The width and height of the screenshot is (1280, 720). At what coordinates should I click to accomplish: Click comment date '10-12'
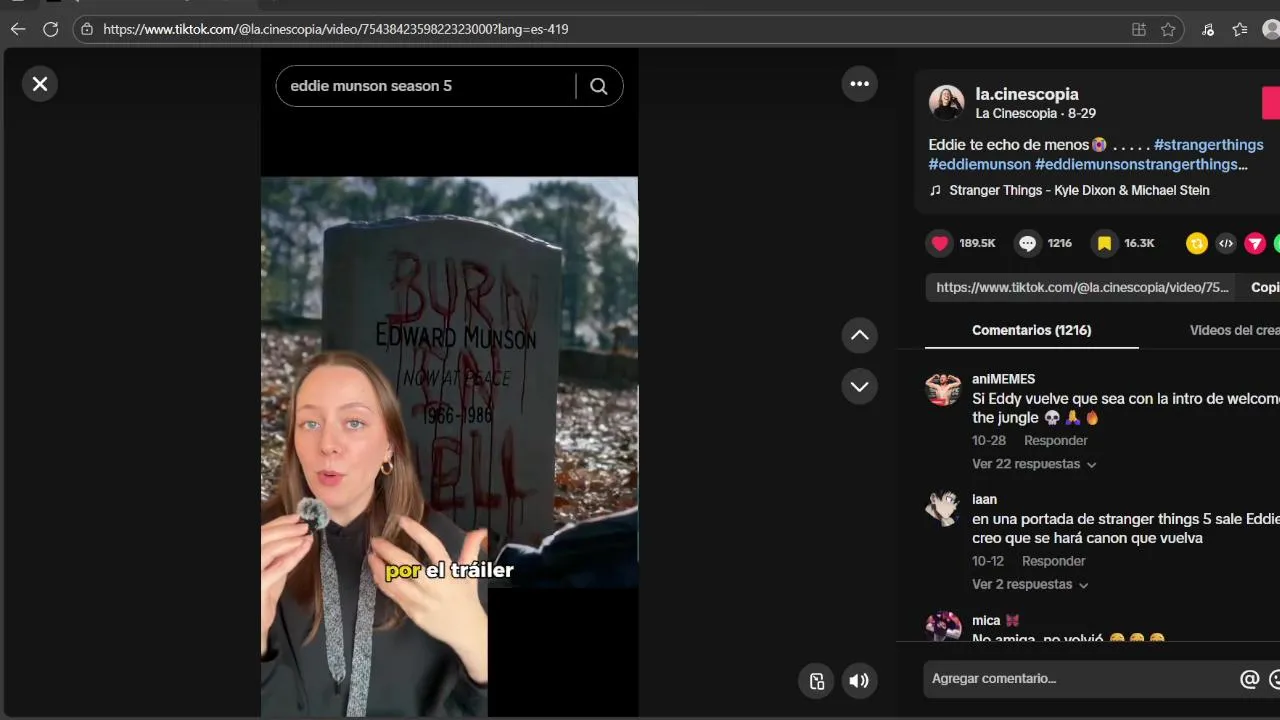point(988,561)
